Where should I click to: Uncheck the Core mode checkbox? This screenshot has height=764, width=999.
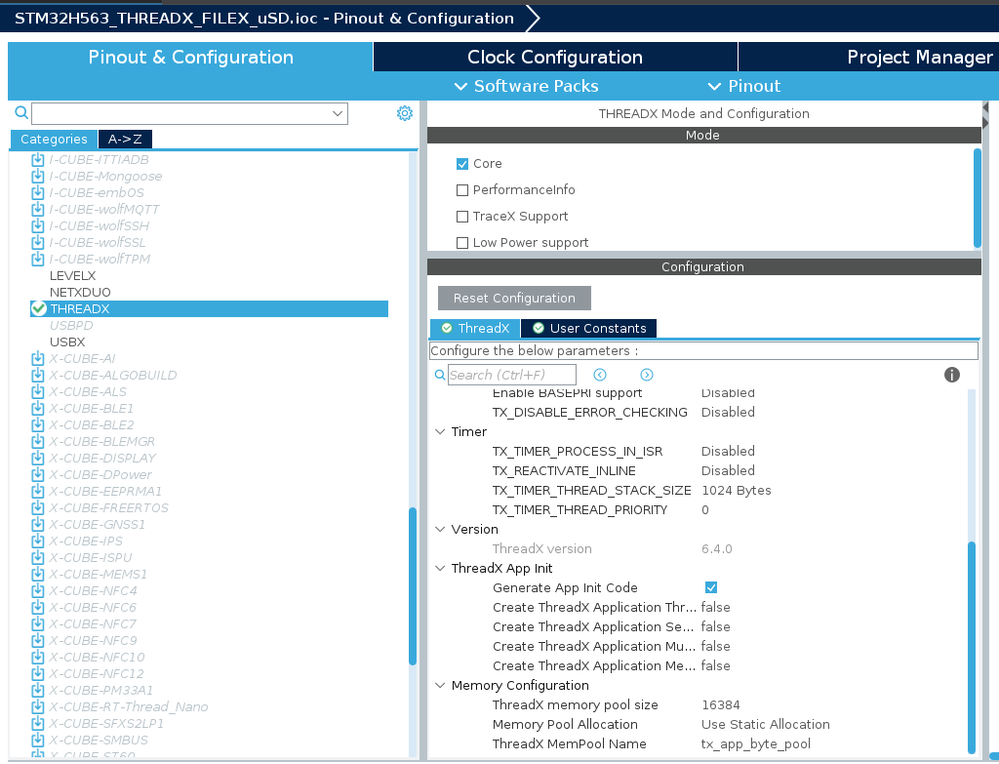tap(463, 164)
